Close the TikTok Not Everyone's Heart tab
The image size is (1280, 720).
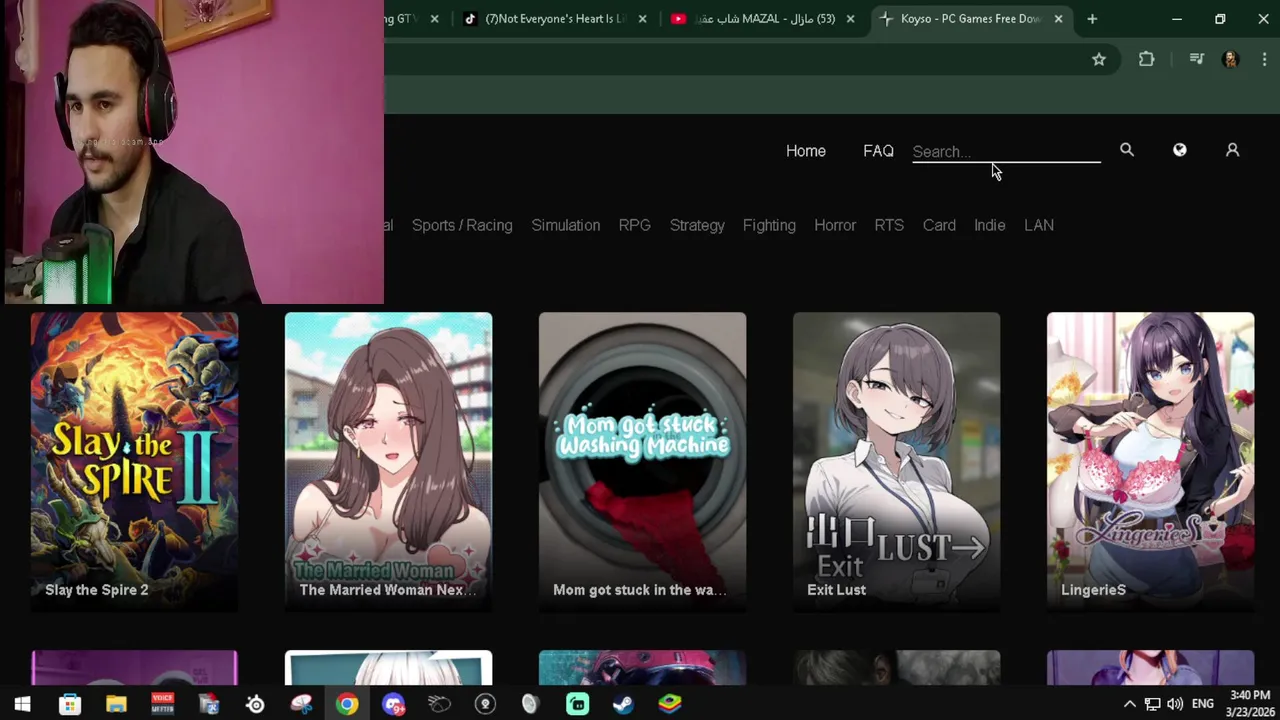pyautogui.click(x=642, y=19)
